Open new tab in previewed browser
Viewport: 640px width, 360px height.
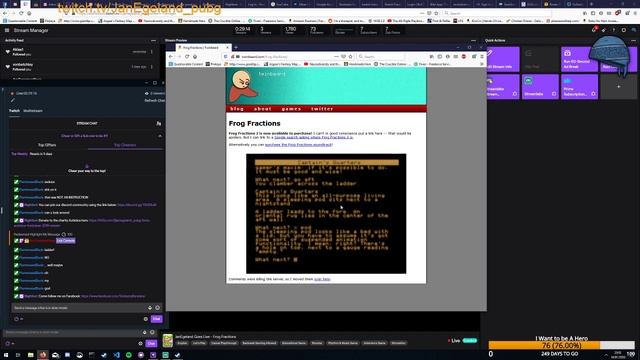coord(236,47)
